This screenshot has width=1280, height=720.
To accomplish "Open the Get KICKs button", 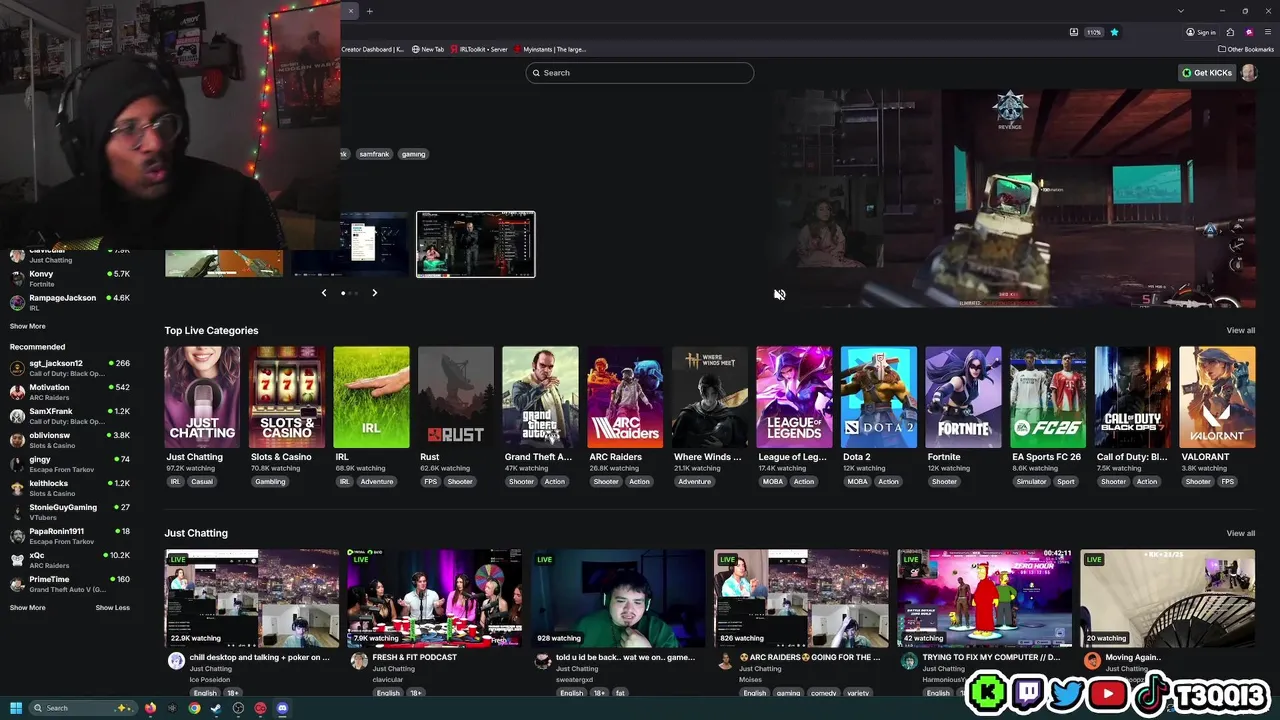I will (1206, 73).
